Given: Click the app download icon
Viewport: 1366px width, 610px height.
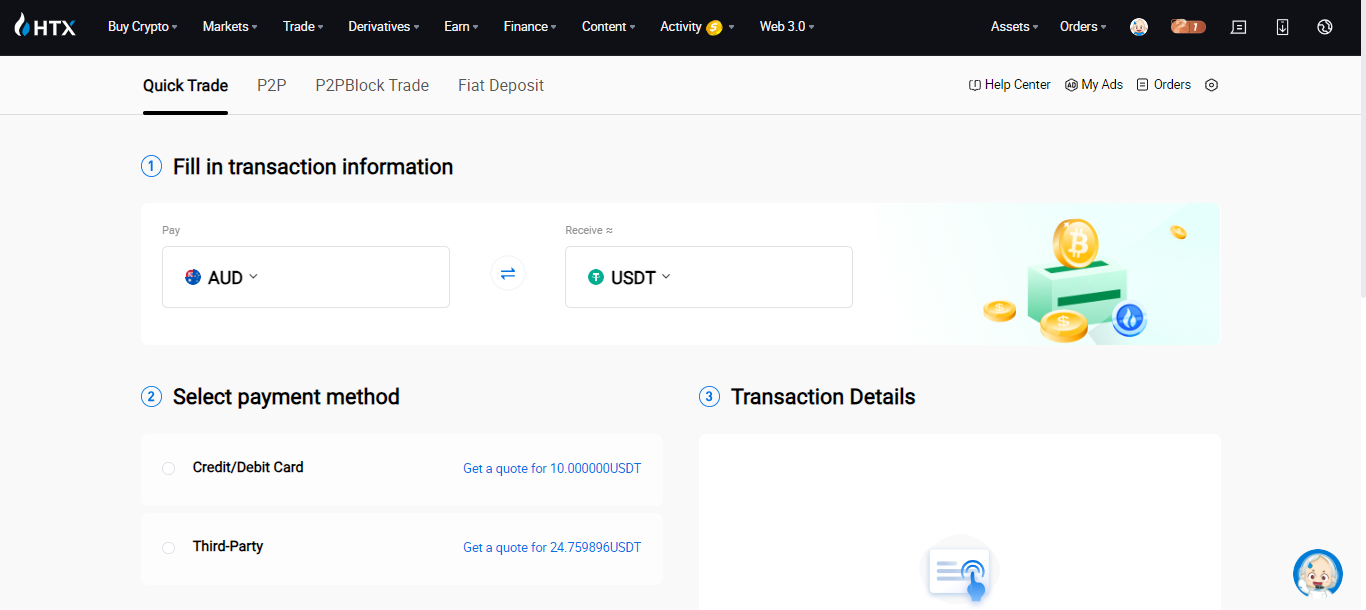Looking at the screenshot, I should point(1282,27).
